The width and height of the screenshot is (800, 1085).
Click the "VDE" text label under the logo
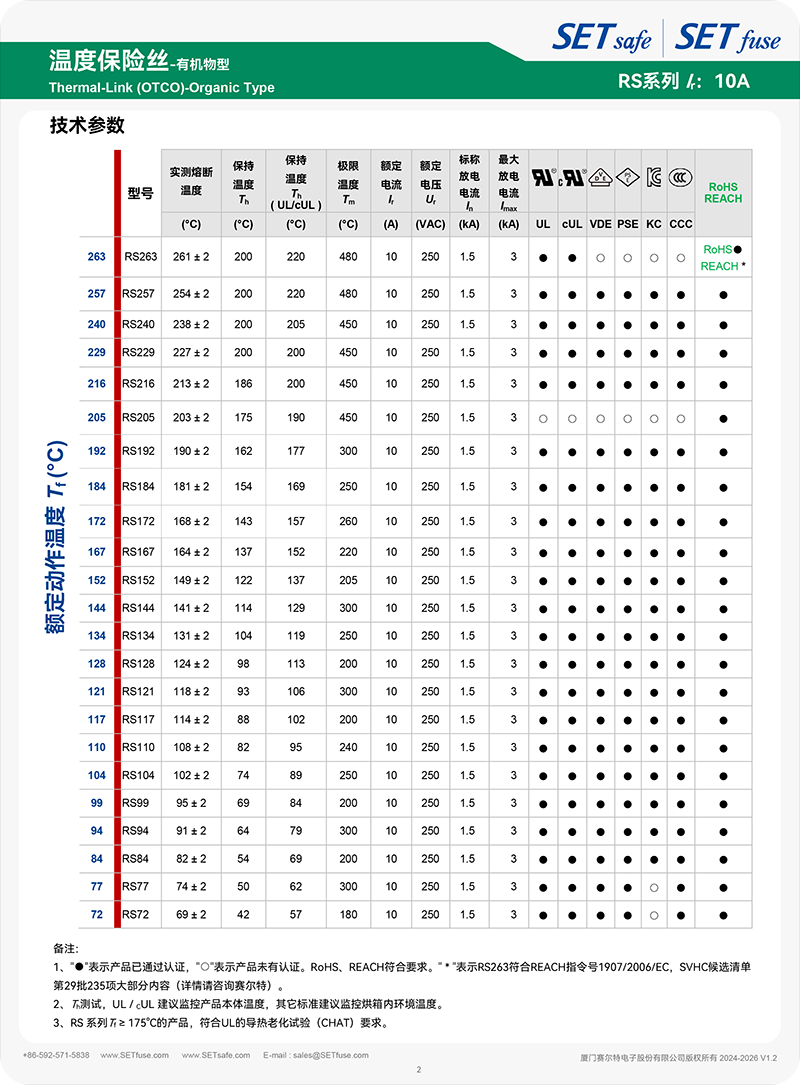(x=600, y=224)
